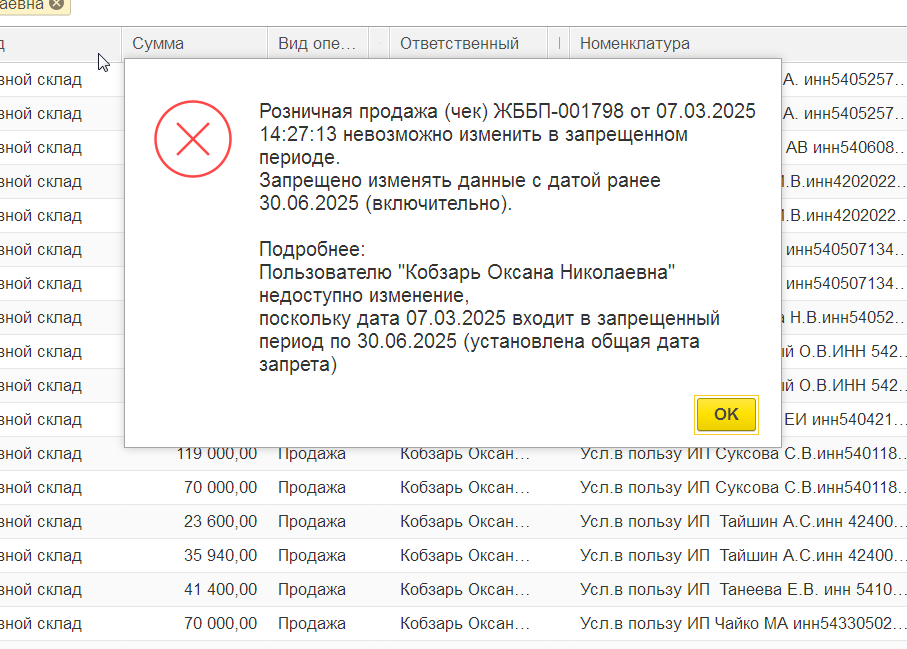Select the row with amount 119 000,00

(x=454, y=453)
